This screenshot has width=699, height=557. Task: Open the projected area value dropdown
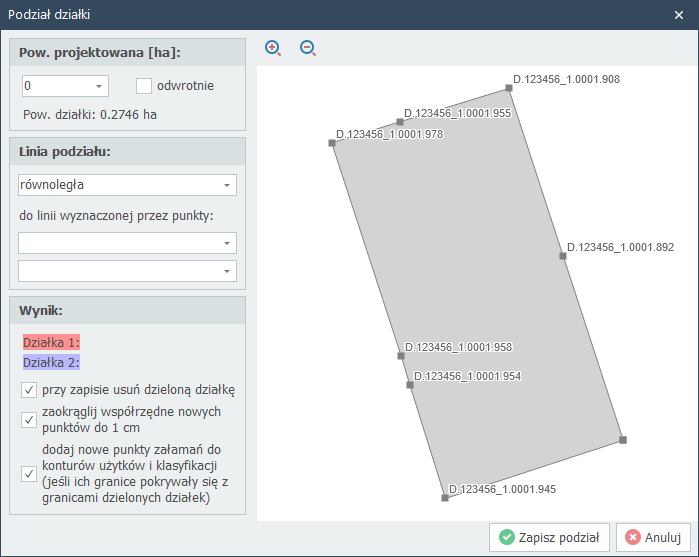(99, 86)
